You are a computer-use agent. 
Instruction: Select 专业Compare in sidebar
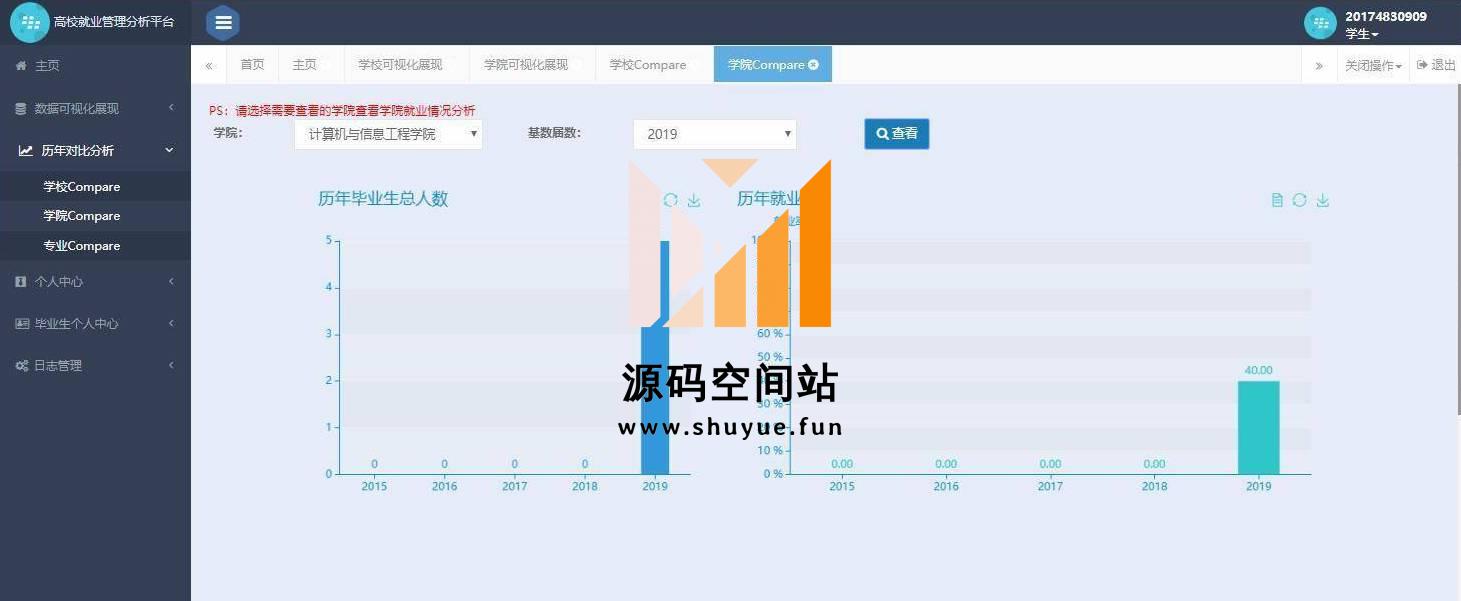tap(81, 246)
